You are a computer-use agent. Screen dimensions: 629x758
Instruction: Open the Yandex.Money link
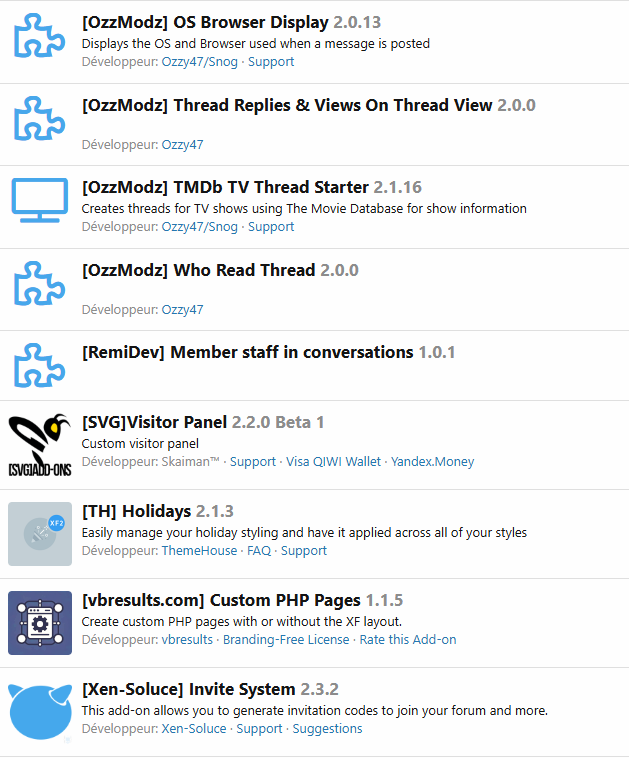point(432,462)
